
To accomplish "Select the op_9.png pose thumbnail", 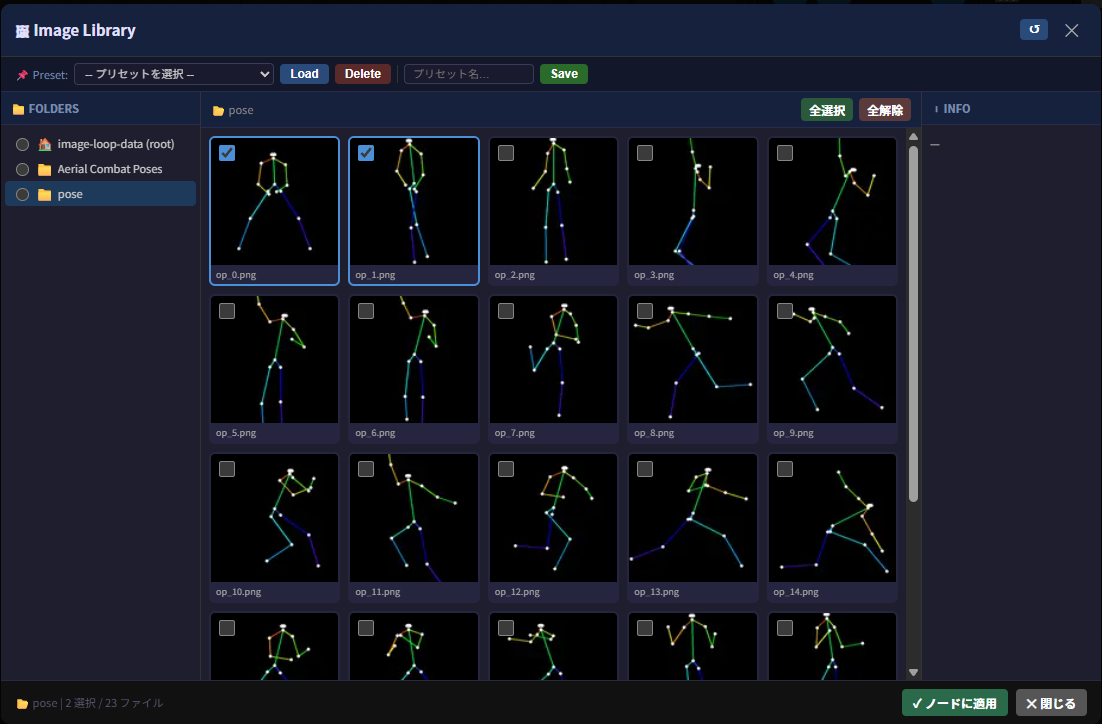I will [832, 360].
